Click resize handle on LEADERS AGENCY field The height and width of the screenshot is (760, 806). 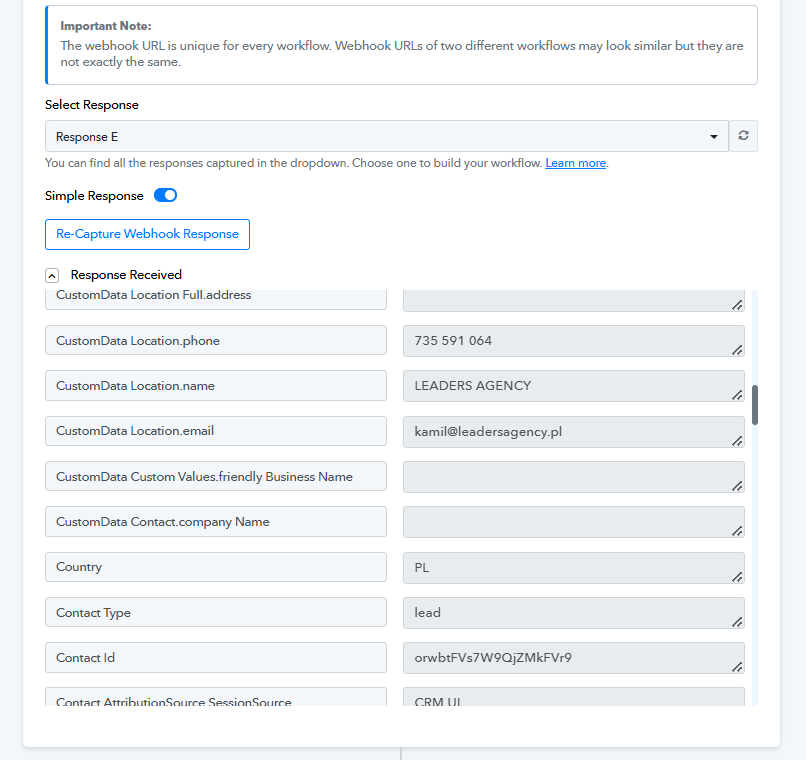[x=737, y=395]
